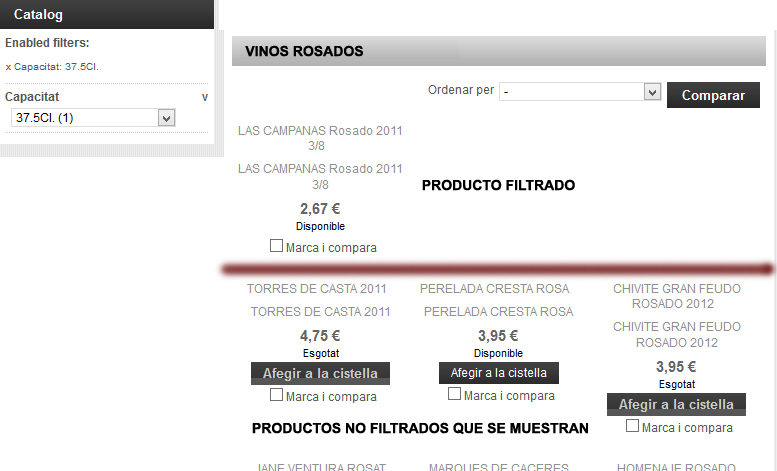The image size is (777, 471).
Task: Add TORRES DE CASTA 2011 to the cistella
Action: [x=320, y=373]
